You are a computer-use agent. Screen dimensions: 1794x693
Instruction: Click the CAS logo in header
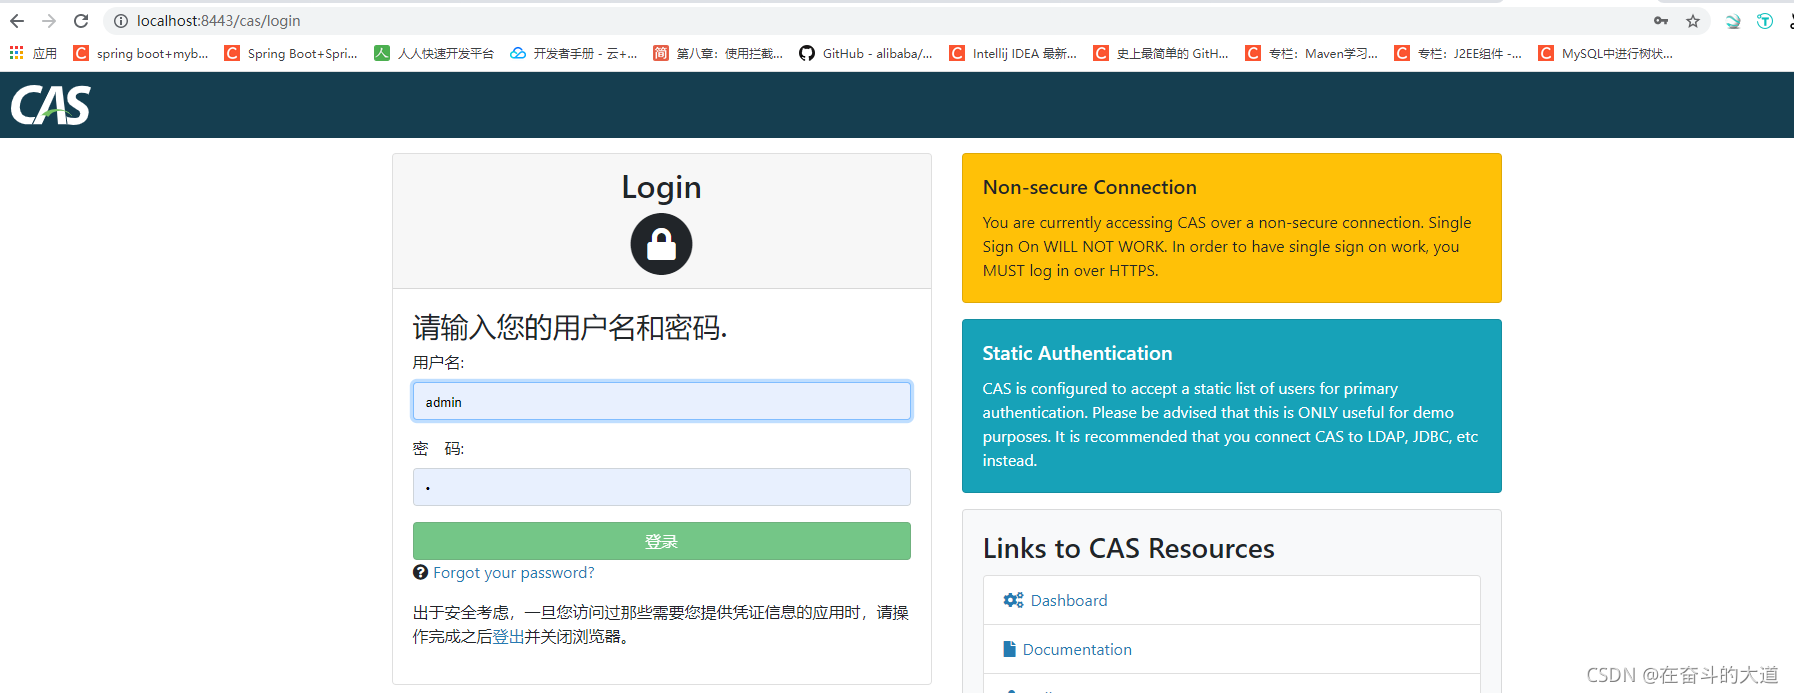pyautogui.click(x=50, y=105)
